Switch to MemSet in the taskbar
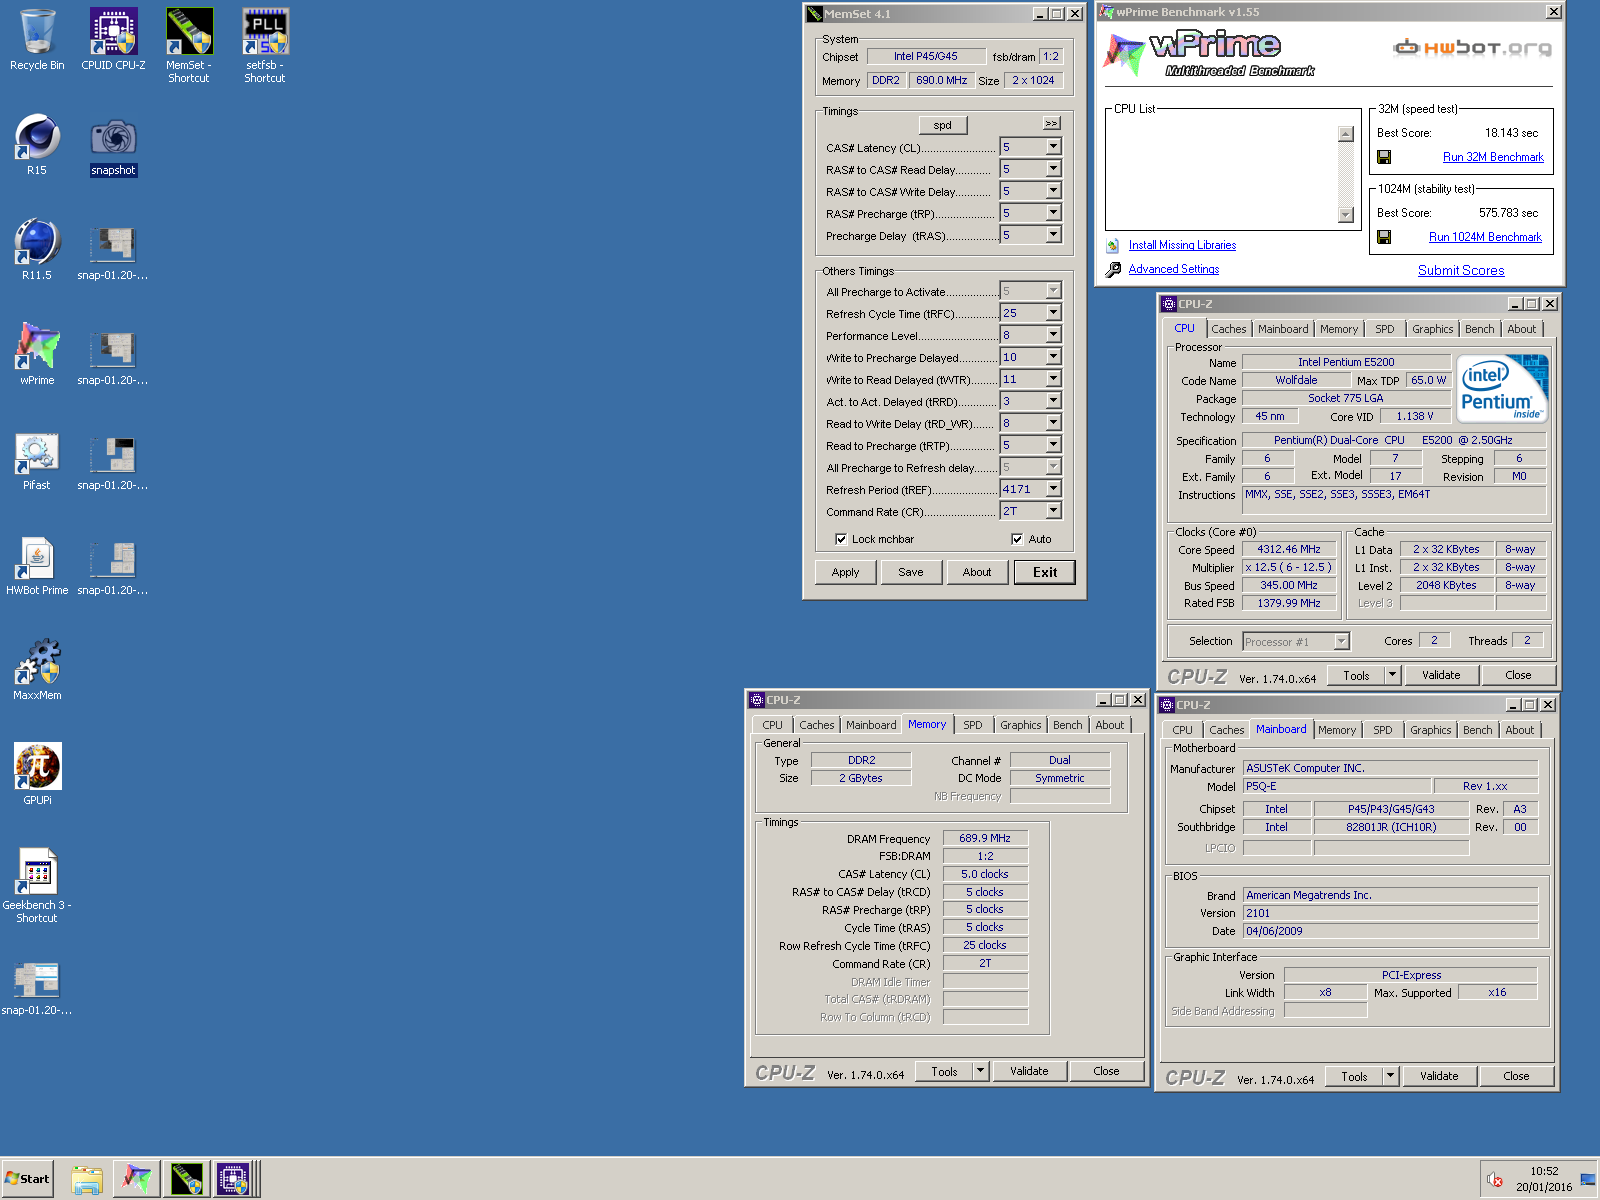Screen dimensions: 1600x1200 click(x=186, y=1180)
